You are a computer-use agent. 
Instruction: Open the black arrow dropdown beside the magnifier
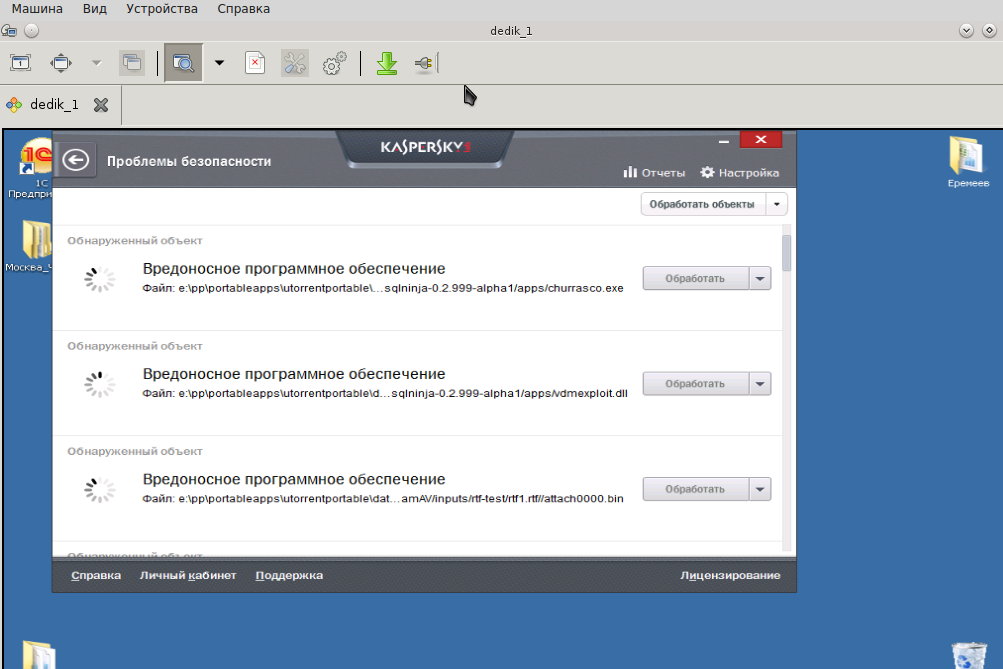219,63
